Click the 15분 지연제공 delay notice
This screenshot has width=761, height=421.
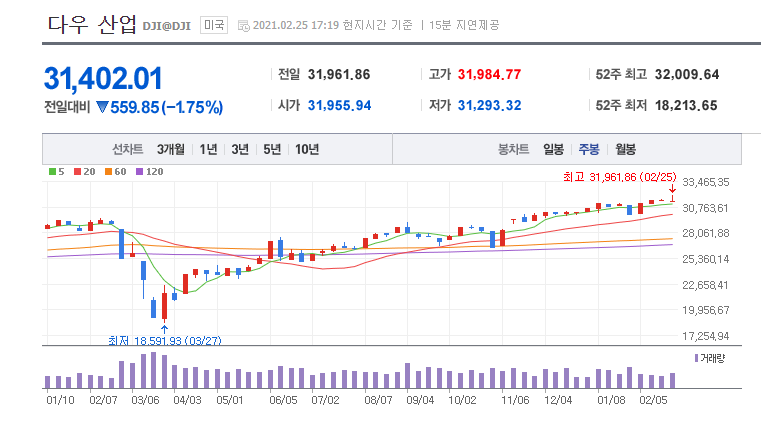click(x=464, y=25)
